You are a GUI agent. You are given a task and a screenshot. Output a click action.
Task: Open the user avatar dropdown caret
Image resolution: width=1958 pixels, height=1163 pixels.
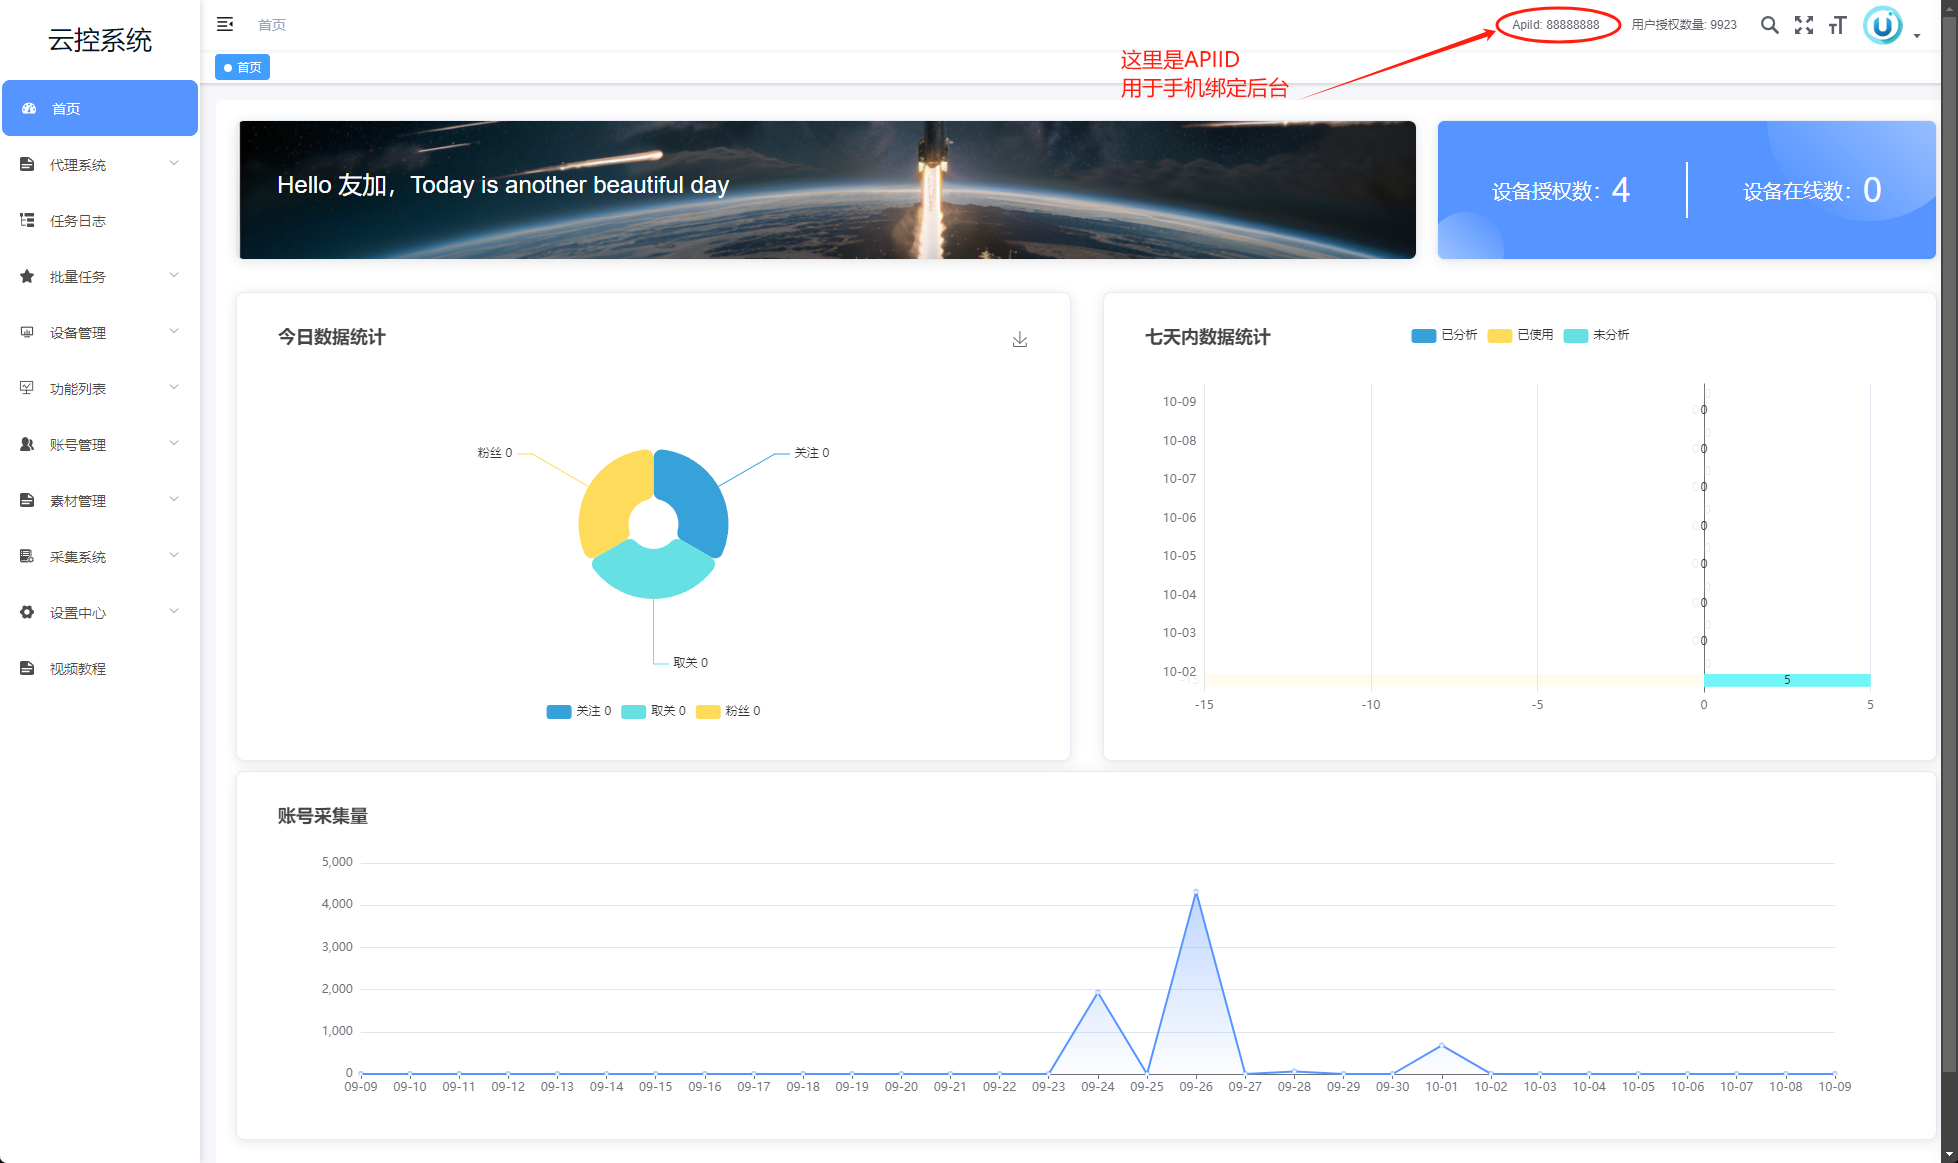pyautogui.click(x=1917, y=36)
